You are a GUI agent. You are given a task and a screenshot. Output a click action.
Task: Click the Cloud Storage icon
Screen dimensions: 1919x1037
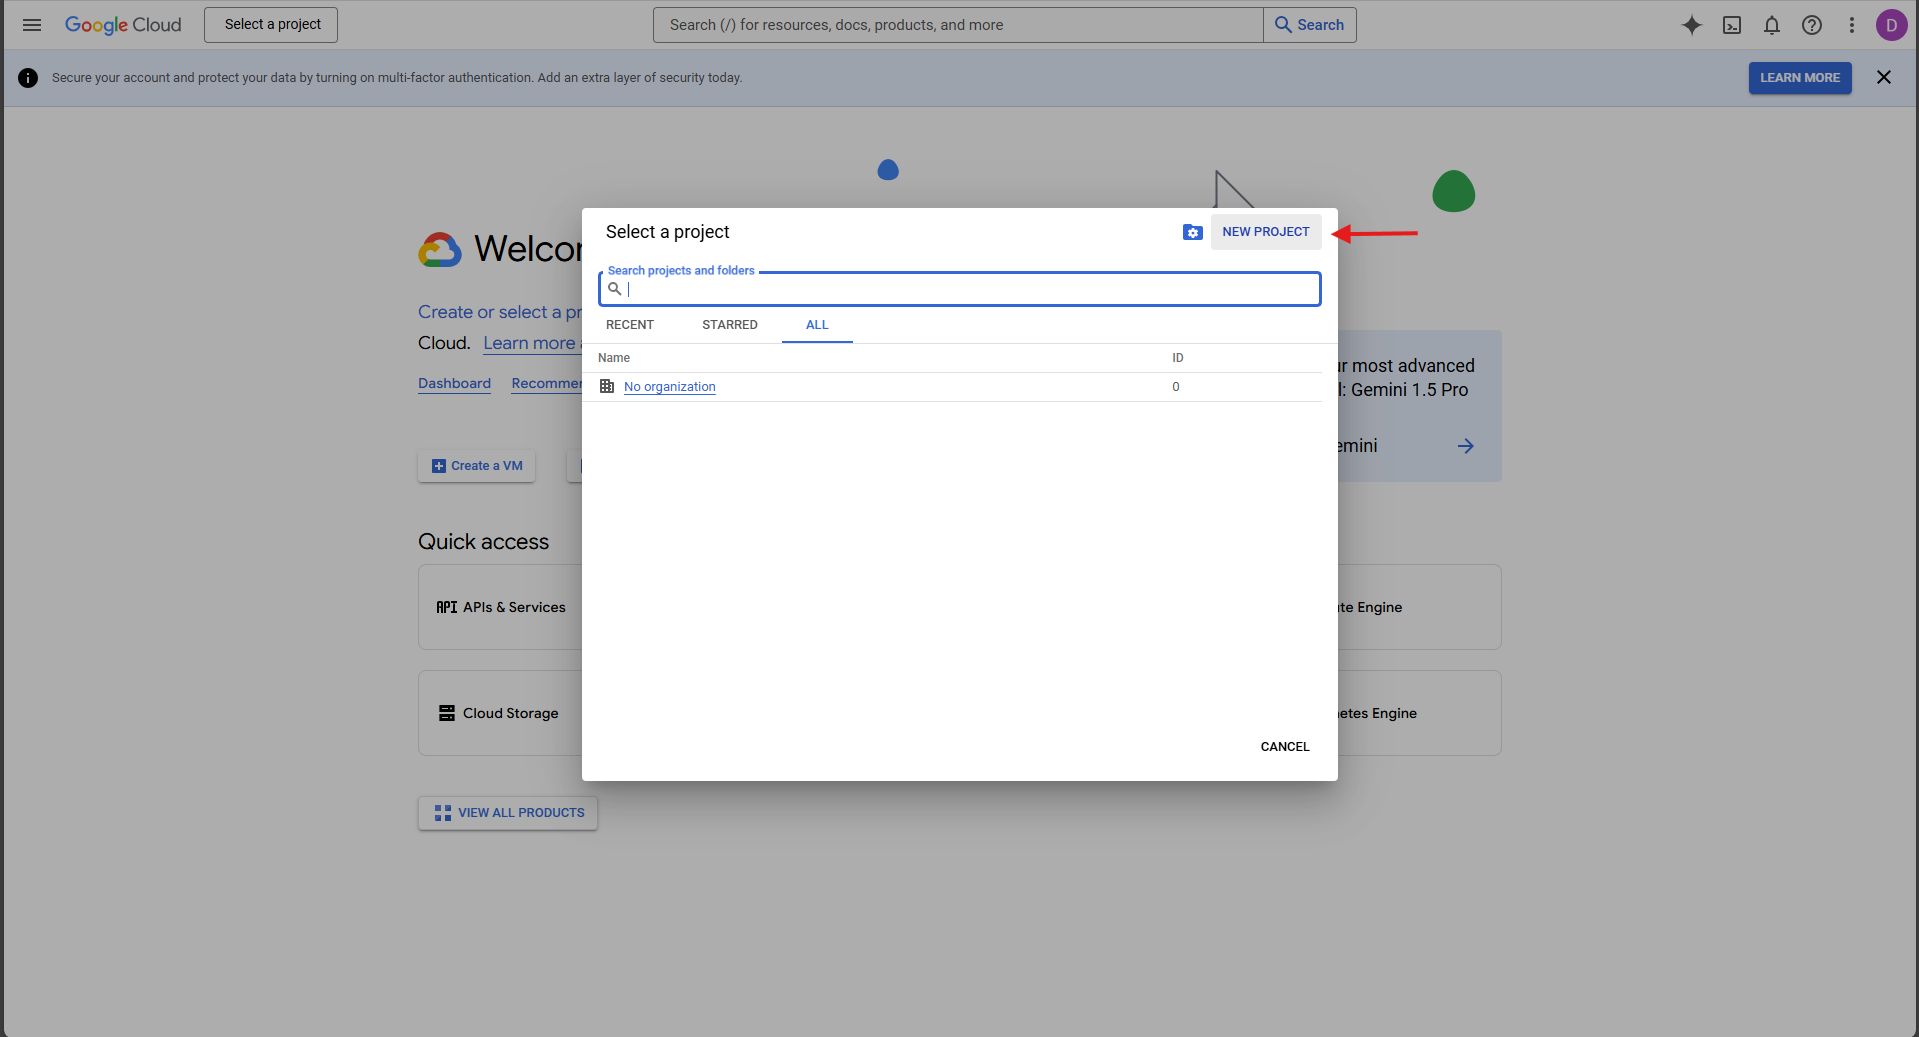tap(447, 713)
